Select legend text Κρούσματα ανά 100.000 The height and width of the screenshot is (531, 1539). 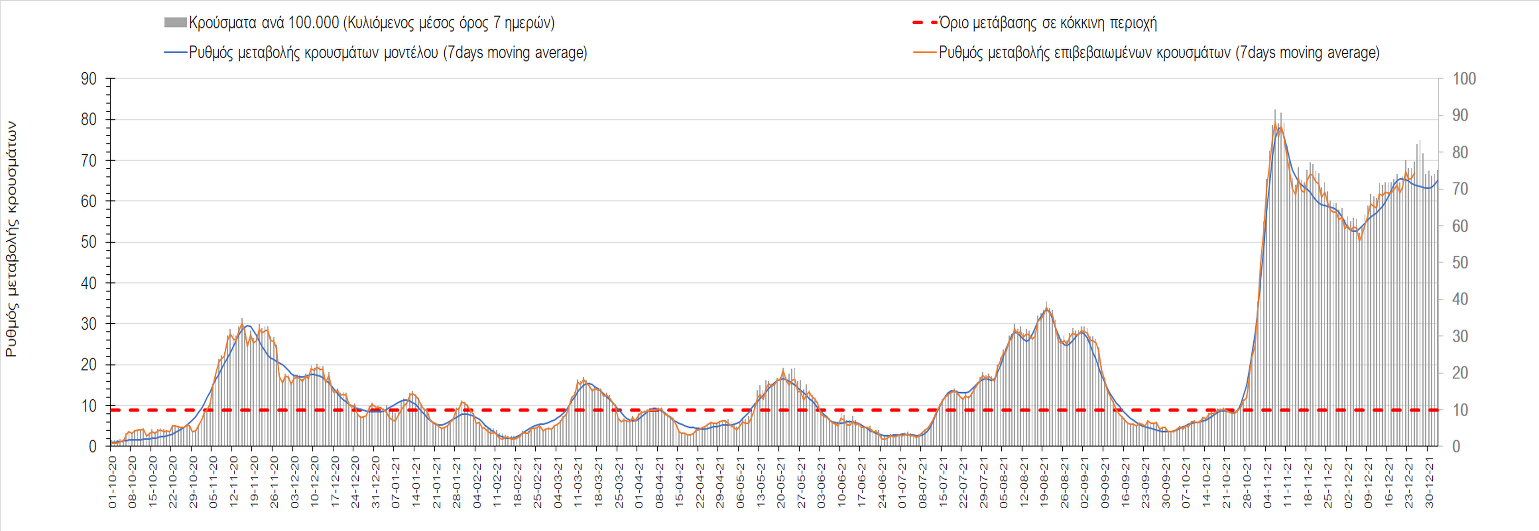(x=370, y=23)
